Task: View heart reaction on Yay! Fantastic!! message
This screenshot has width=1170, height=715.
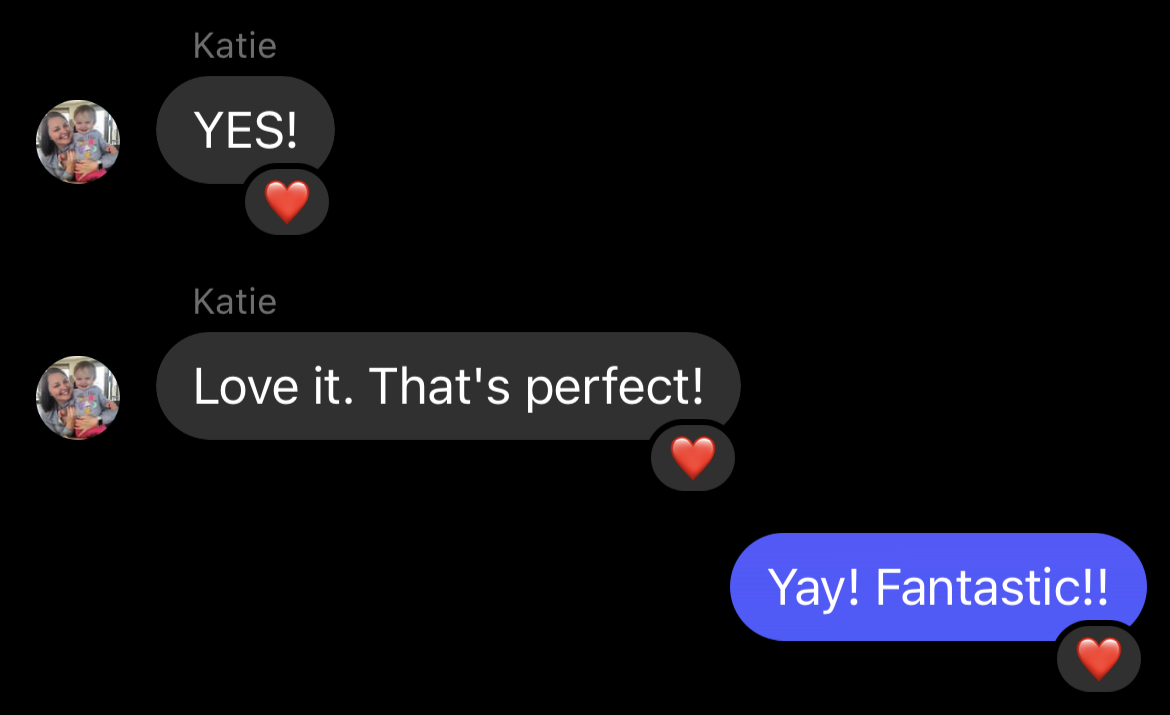Action: tap(1098, 659)
